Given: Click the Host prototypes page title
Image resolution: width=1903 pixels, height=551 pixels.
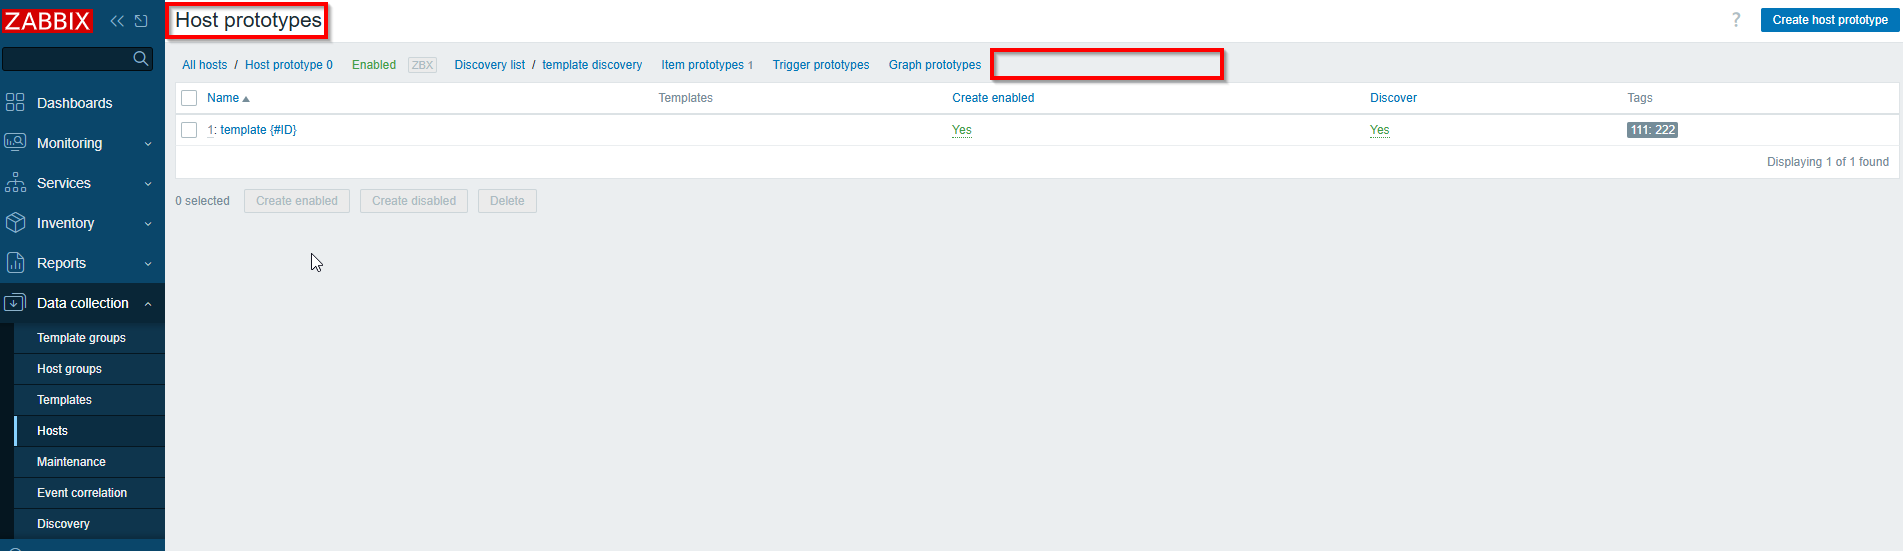Looking at the screenshot, I should (x=248, y=20).
